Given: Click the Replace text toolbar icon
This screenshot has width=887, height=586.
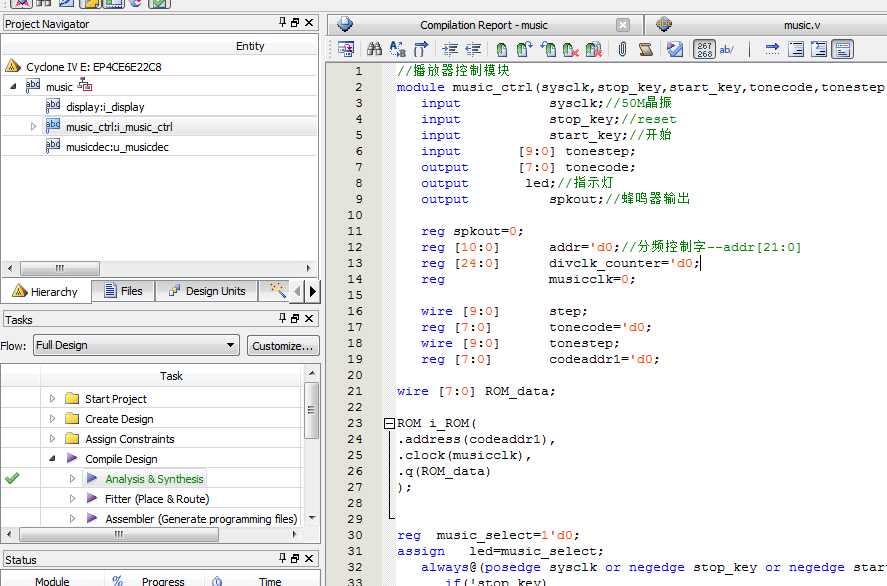Looking at the screenshot, I should pos(397,48).
